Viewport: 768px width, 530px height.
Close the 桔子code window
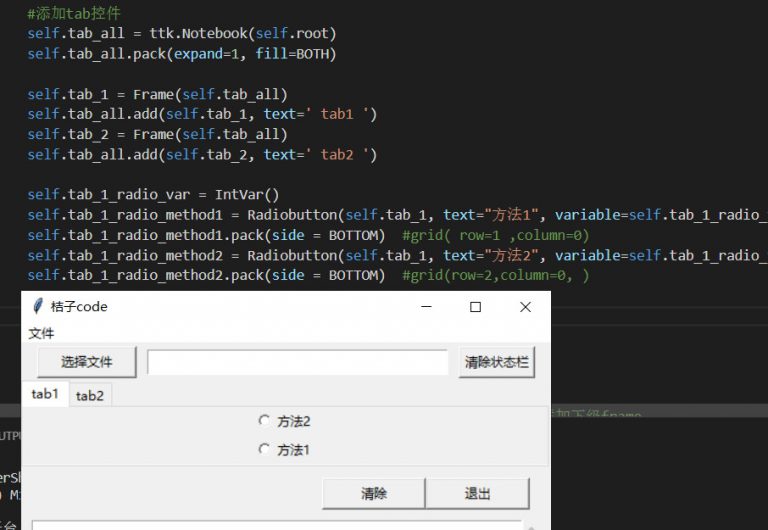pyautogui.click(x=525, y=307)
